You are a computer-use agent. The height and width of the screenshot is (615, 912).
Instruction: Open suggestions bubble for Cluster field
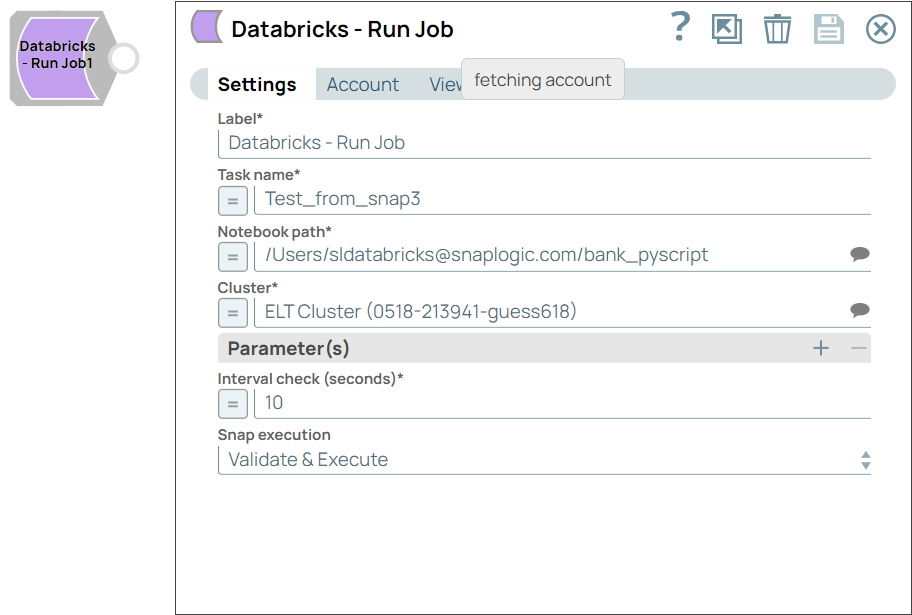pos(859,310)
